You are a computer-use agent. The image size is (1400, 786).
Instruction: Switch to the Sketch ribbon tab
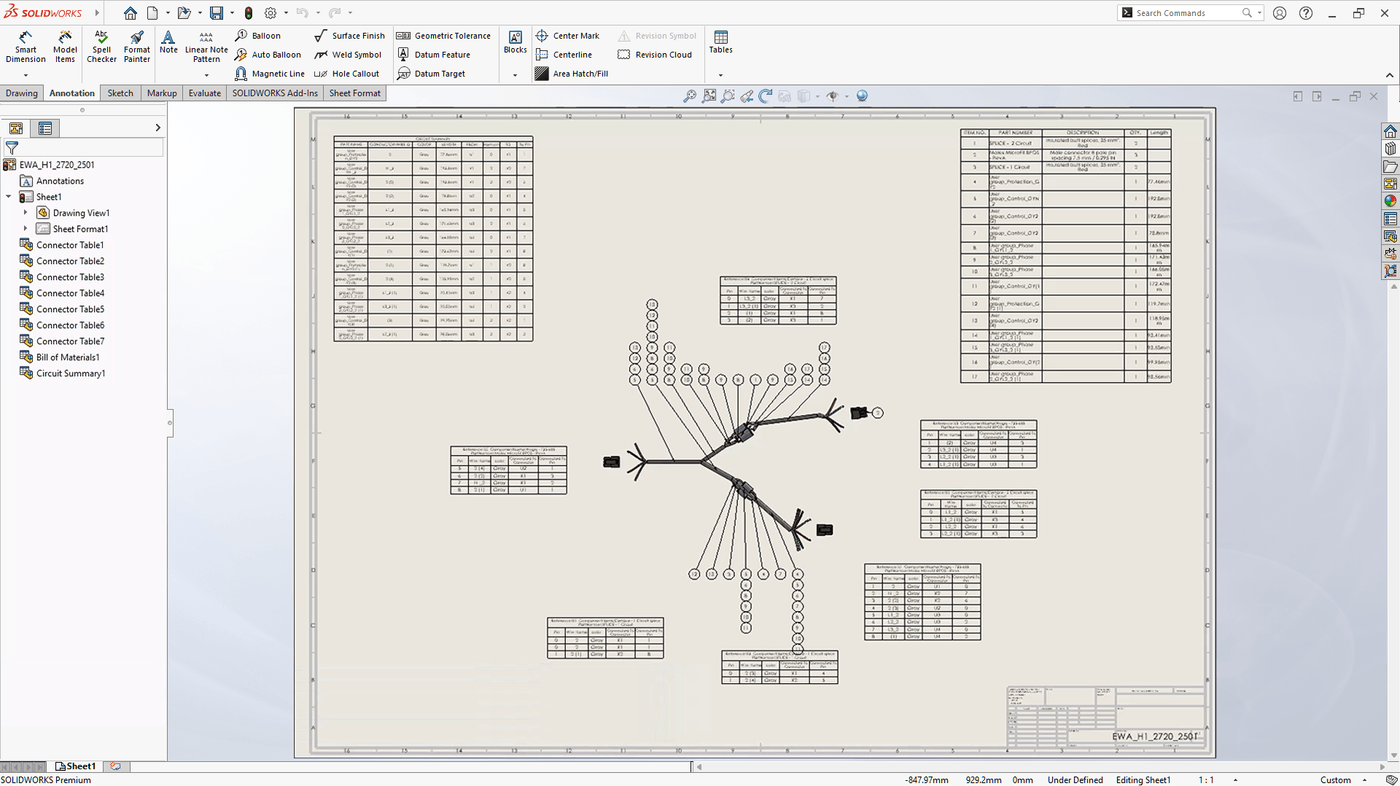[119, 92]
